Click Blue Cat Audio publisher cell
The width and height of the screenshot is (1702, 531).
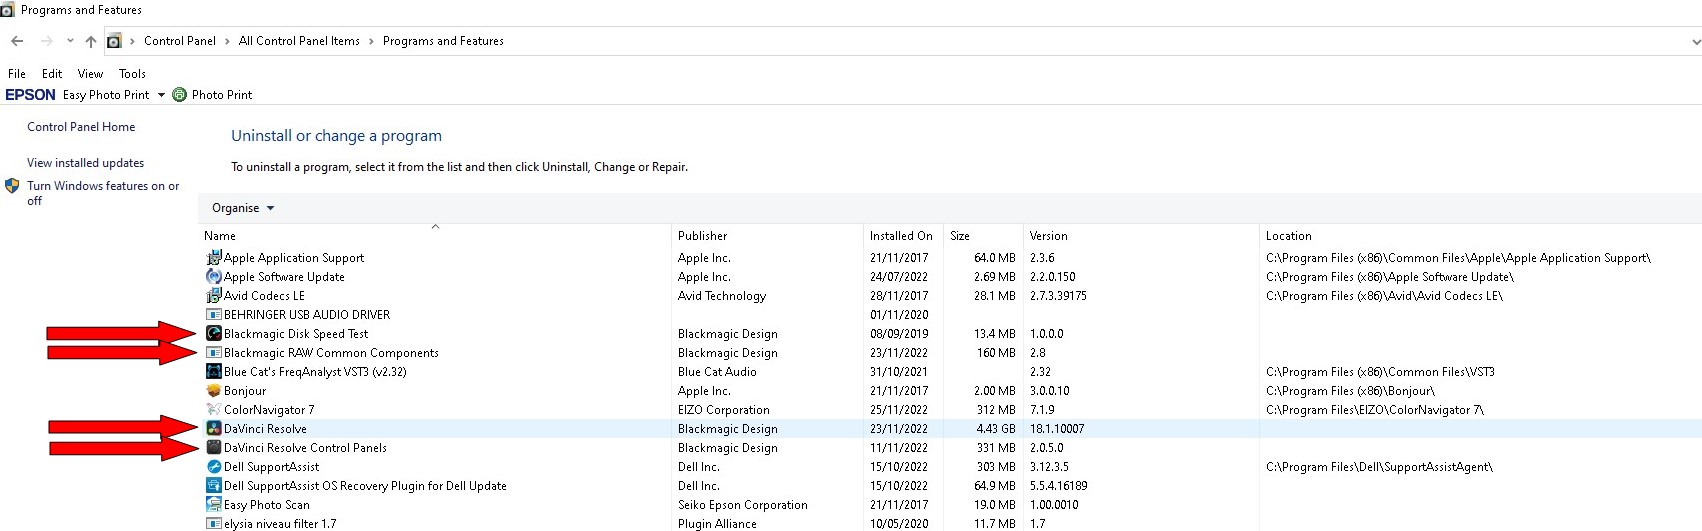[x=717, y=372]
